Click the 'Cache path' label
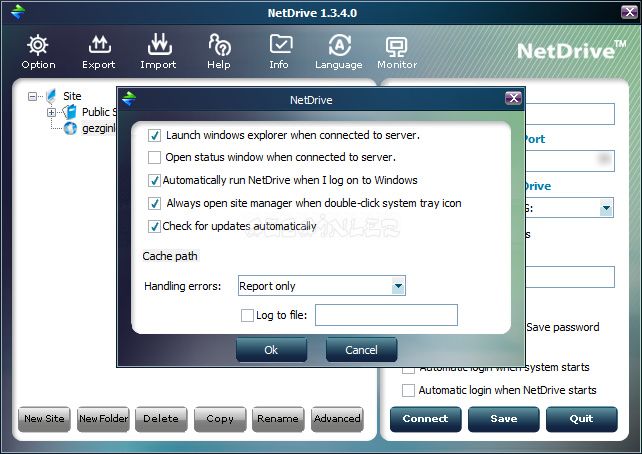 (x=170, y=256)
